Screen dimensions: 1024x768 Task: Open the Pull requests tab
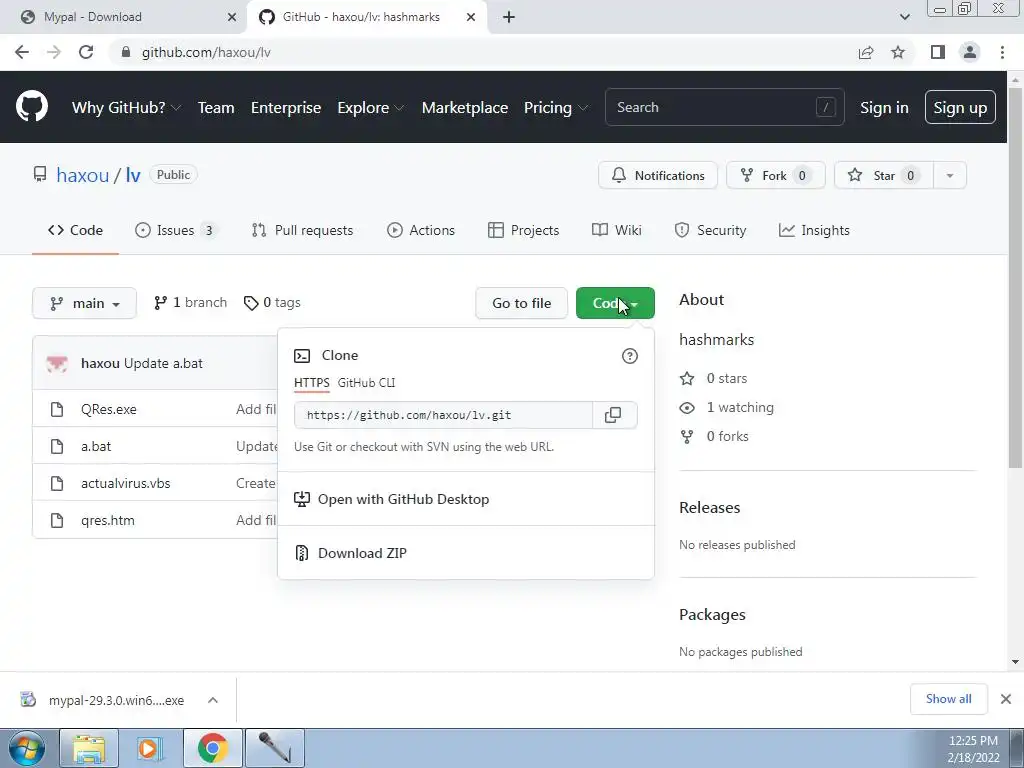(302, 231)
